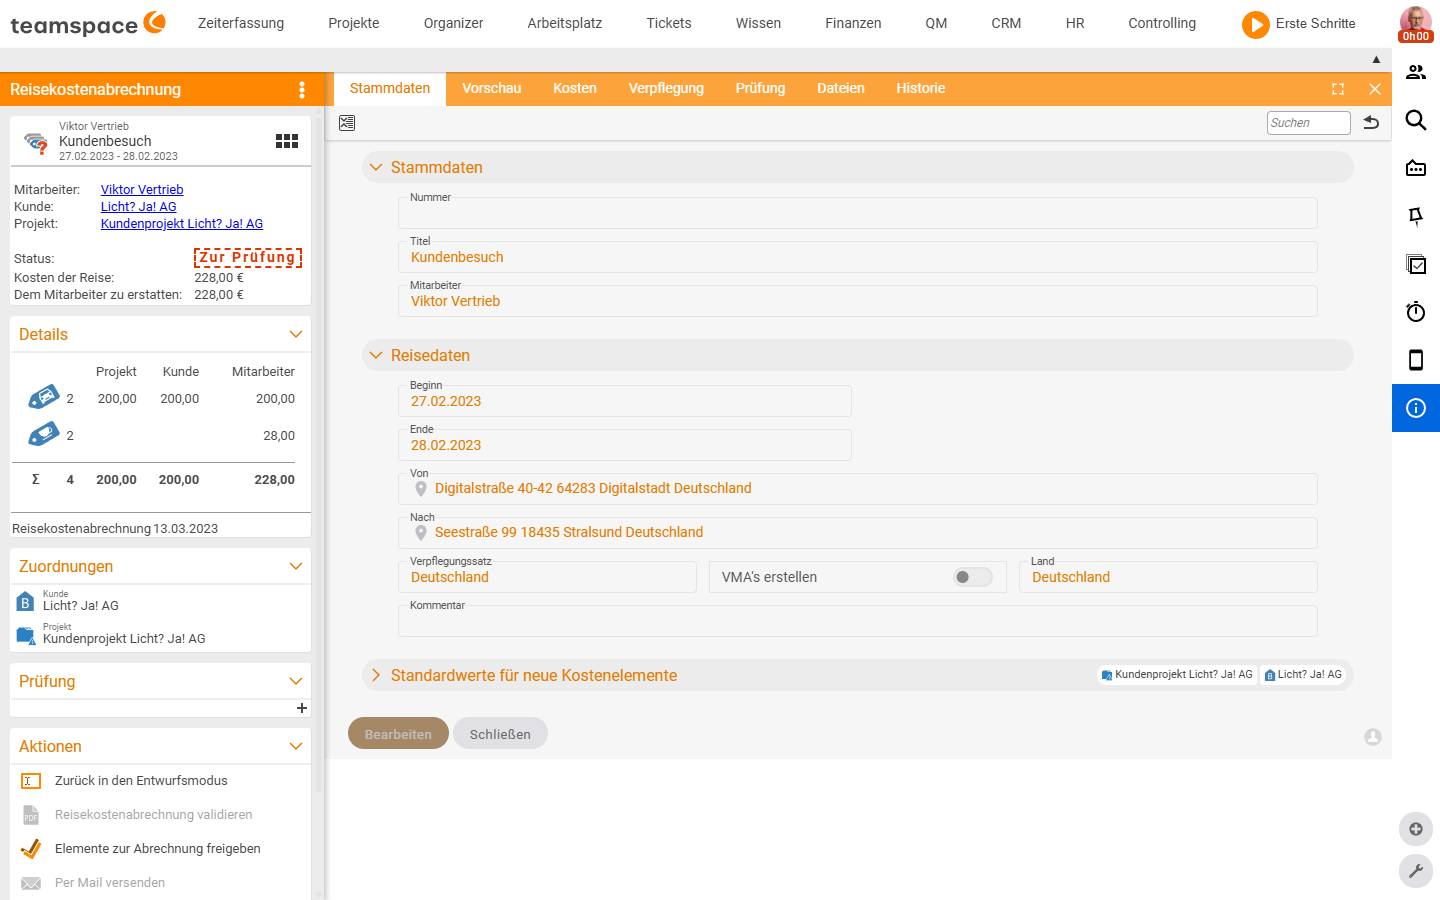This screenshot has height=900, width=1440.
Task: Open the search magnifier in right sidebar
Action: point(1416,120)
